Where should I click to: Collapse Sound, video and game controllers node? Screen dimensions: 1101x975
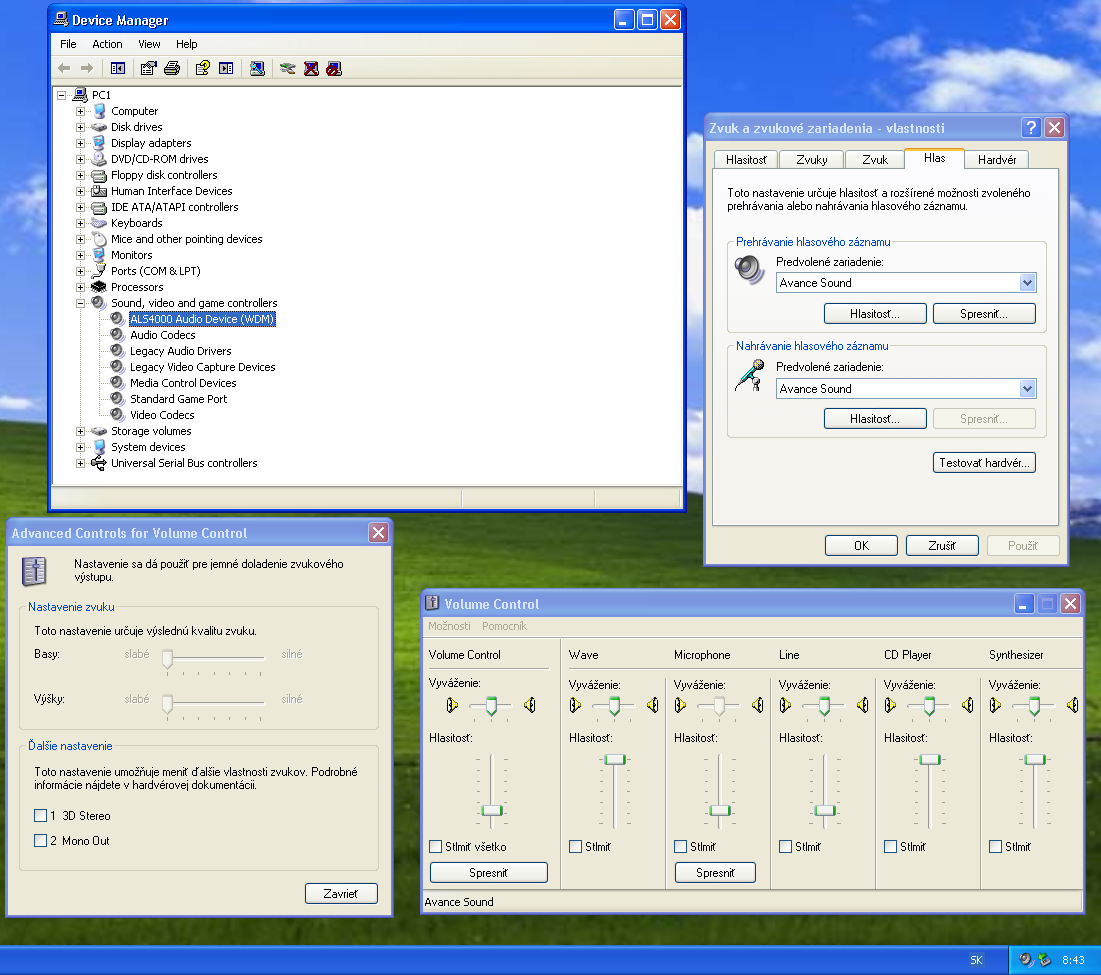(x=81, y=303)
